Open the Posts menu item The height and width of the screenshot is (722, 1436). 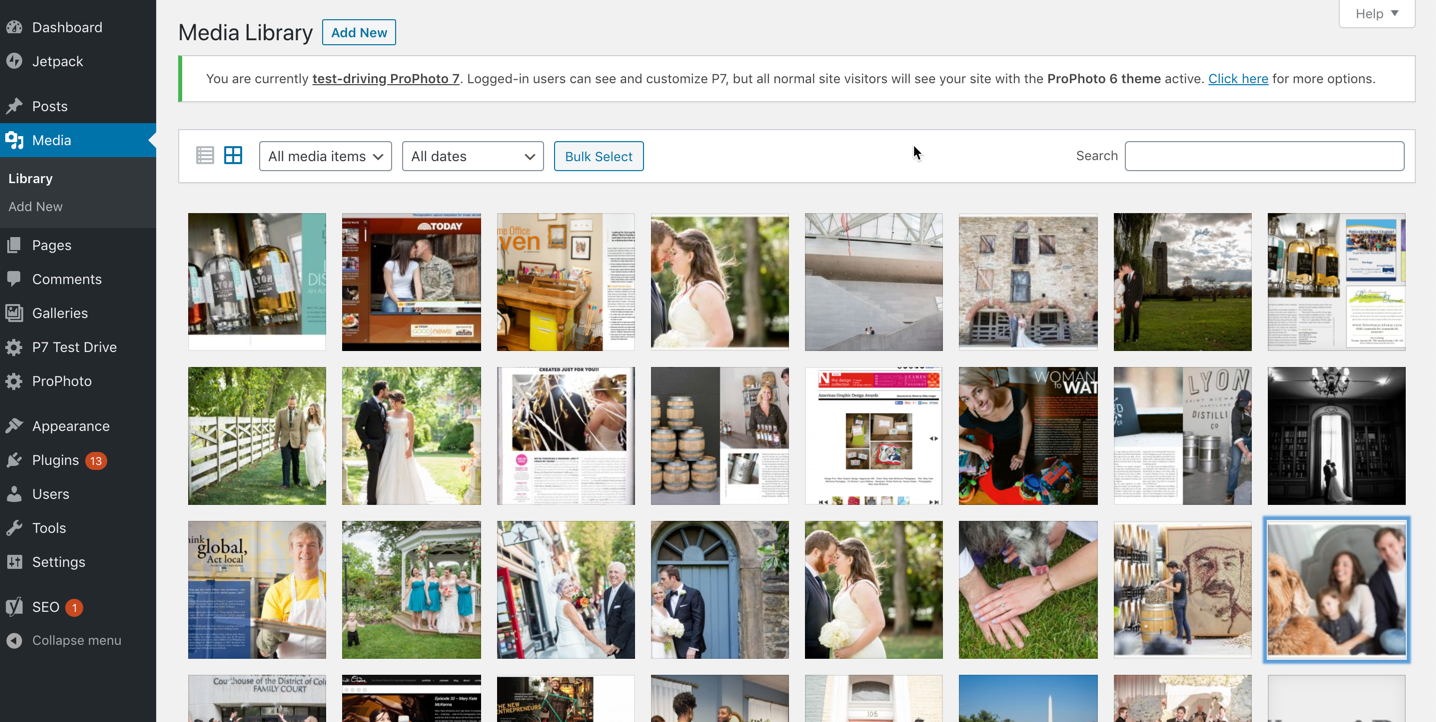(50, 106)
